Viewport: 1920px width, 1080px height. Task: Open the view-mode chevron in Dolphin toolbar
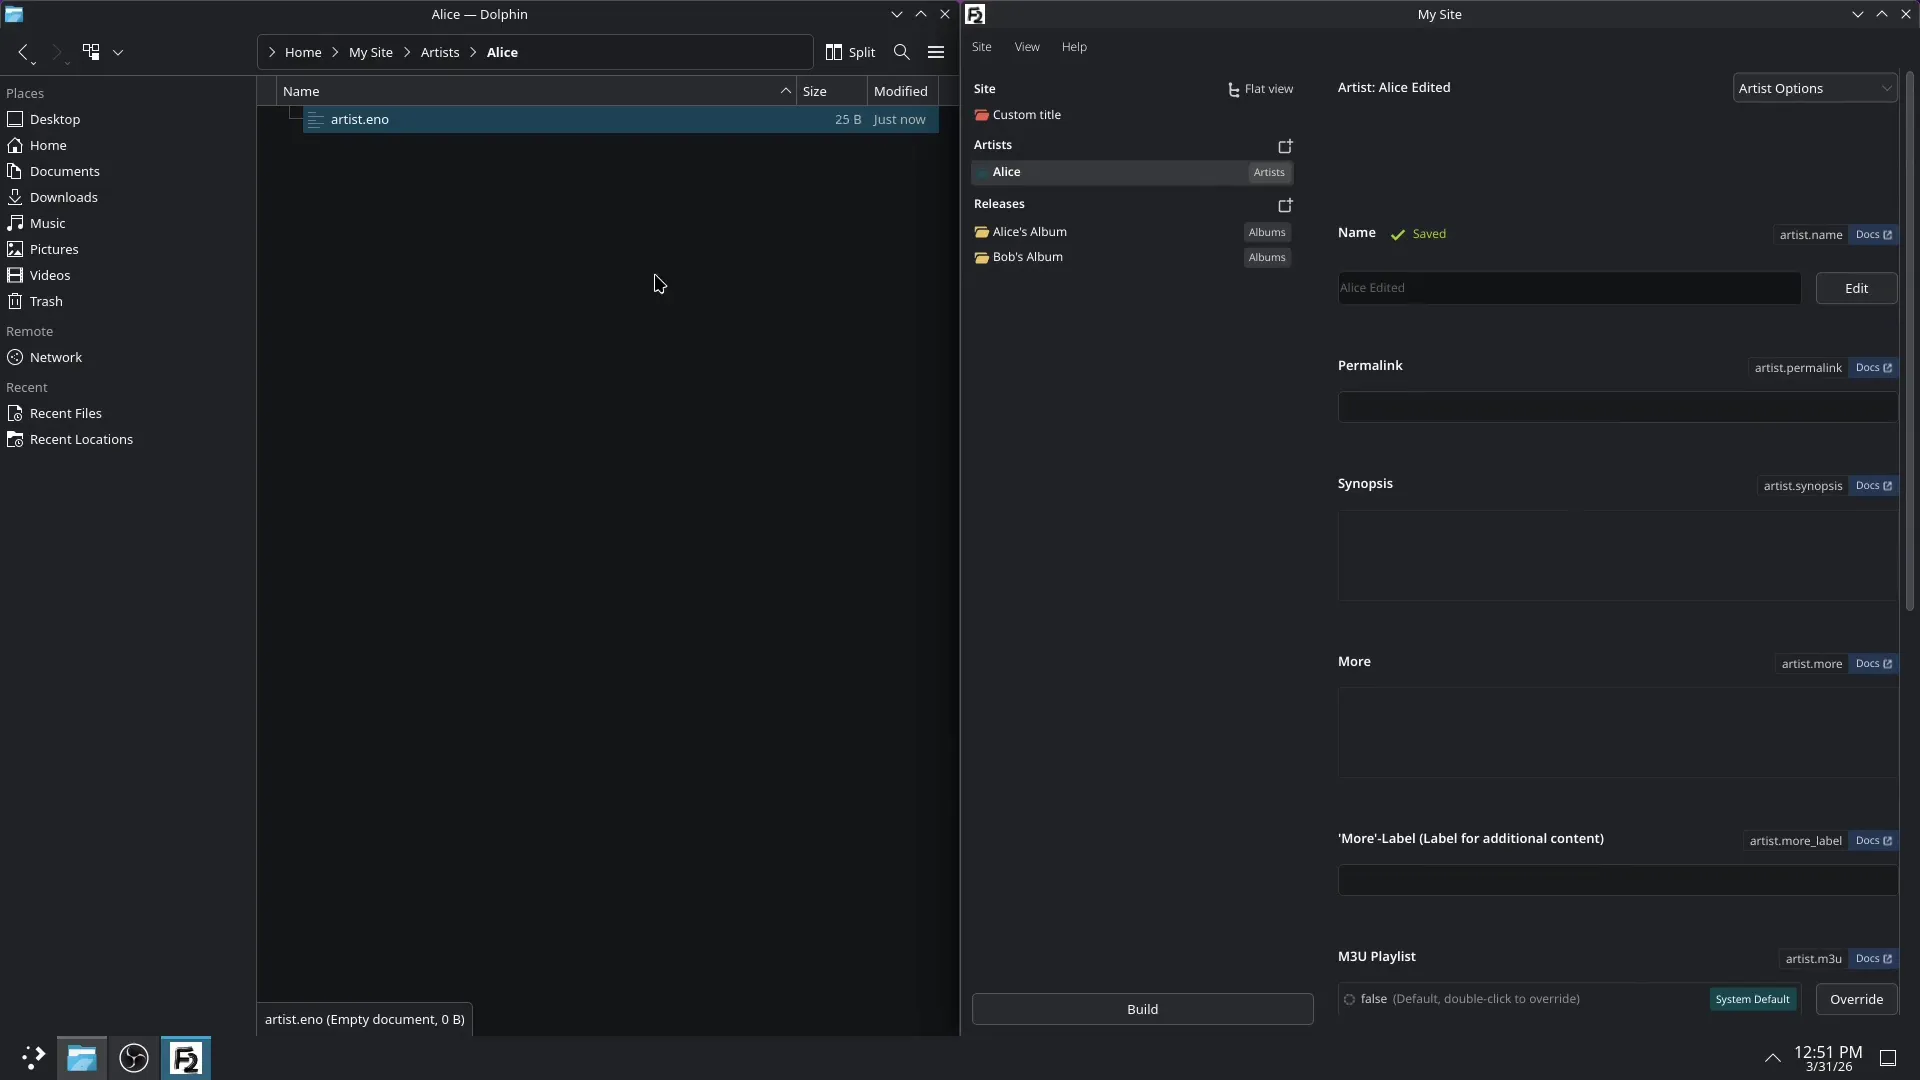point(118,52)
